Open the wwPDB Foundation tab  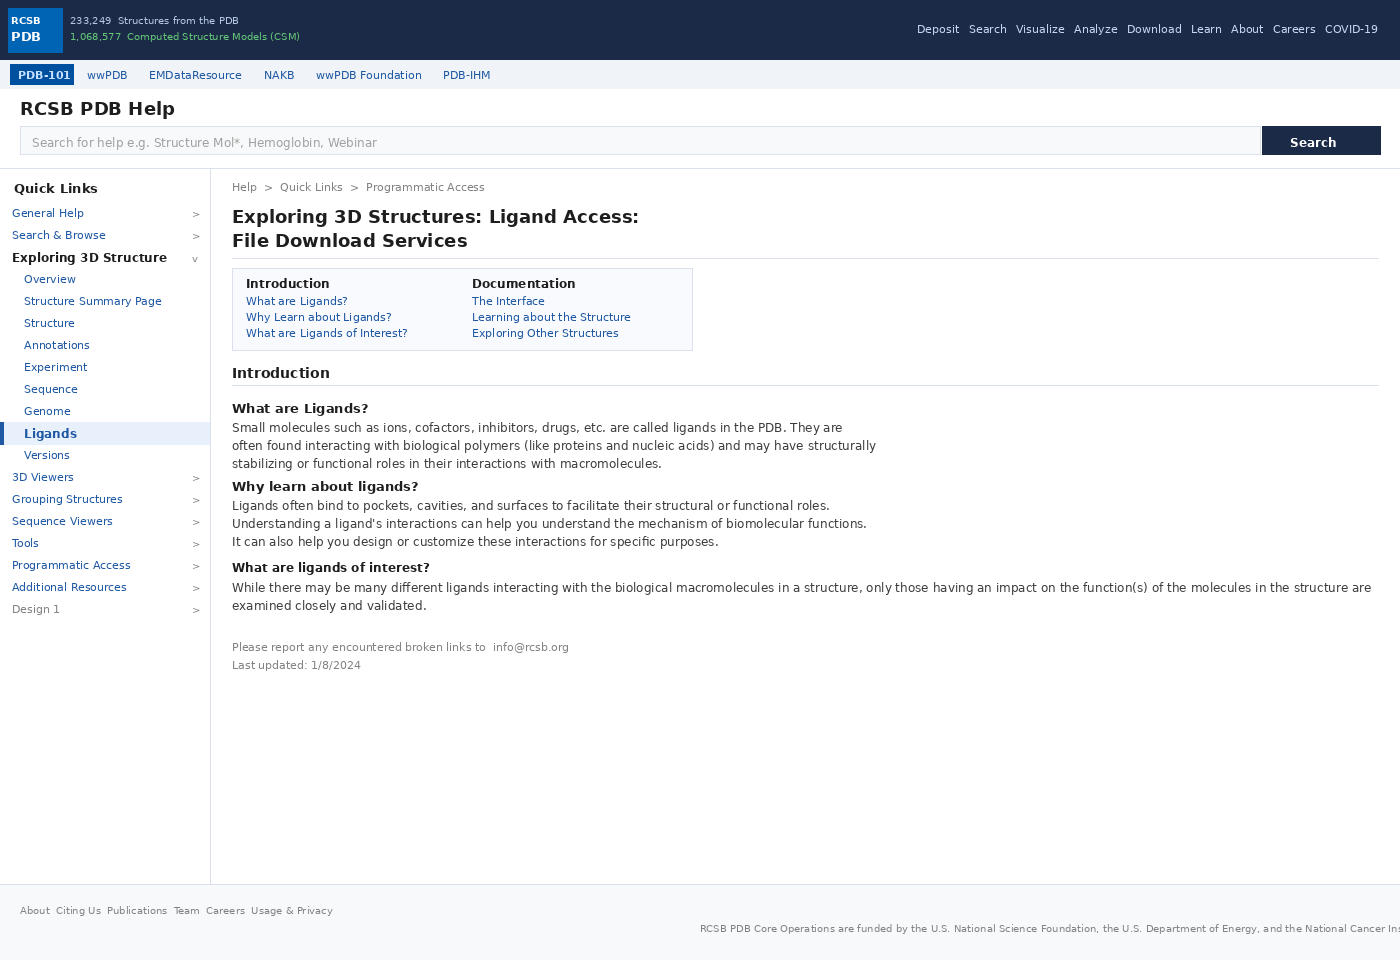coord(368,75)
